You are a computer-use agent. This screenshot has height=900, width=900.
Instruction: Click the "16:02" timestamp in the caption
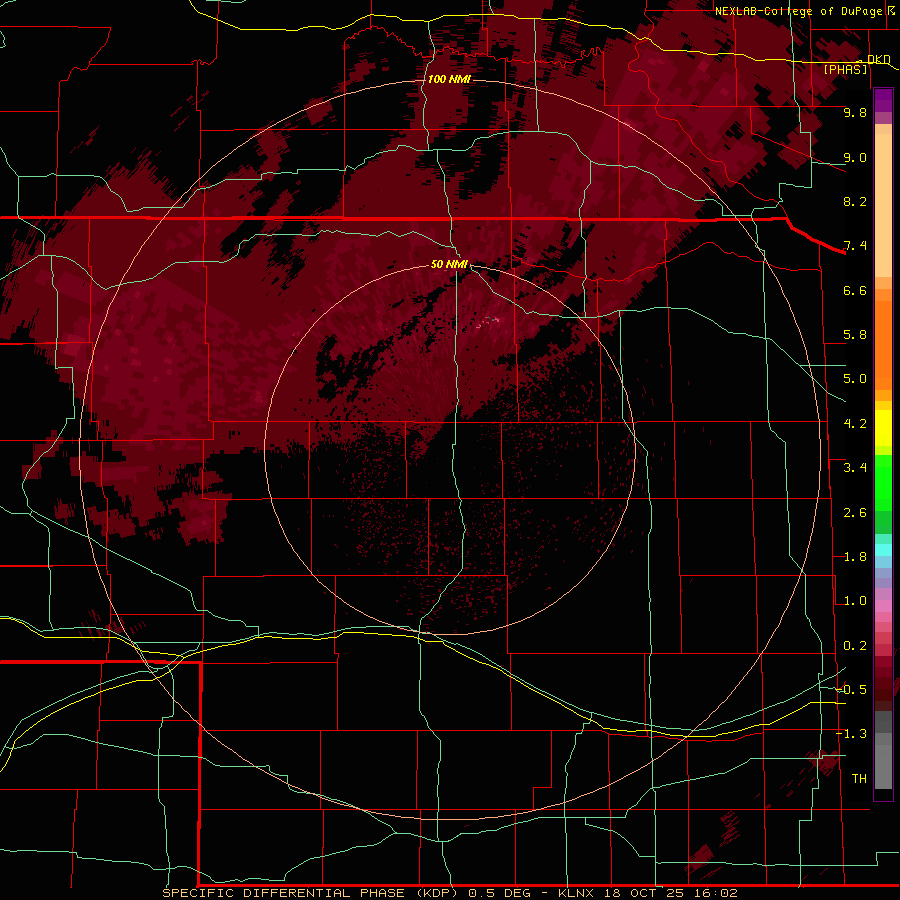pyautogui.click(x=718, y=893)
